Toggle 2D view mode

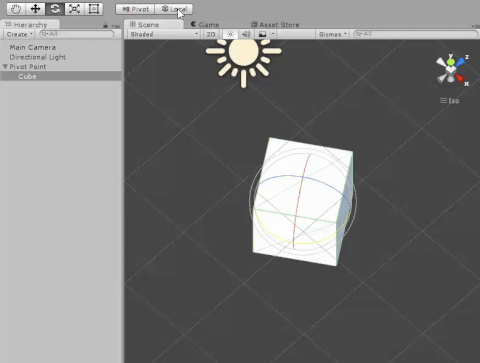(211, 34)
